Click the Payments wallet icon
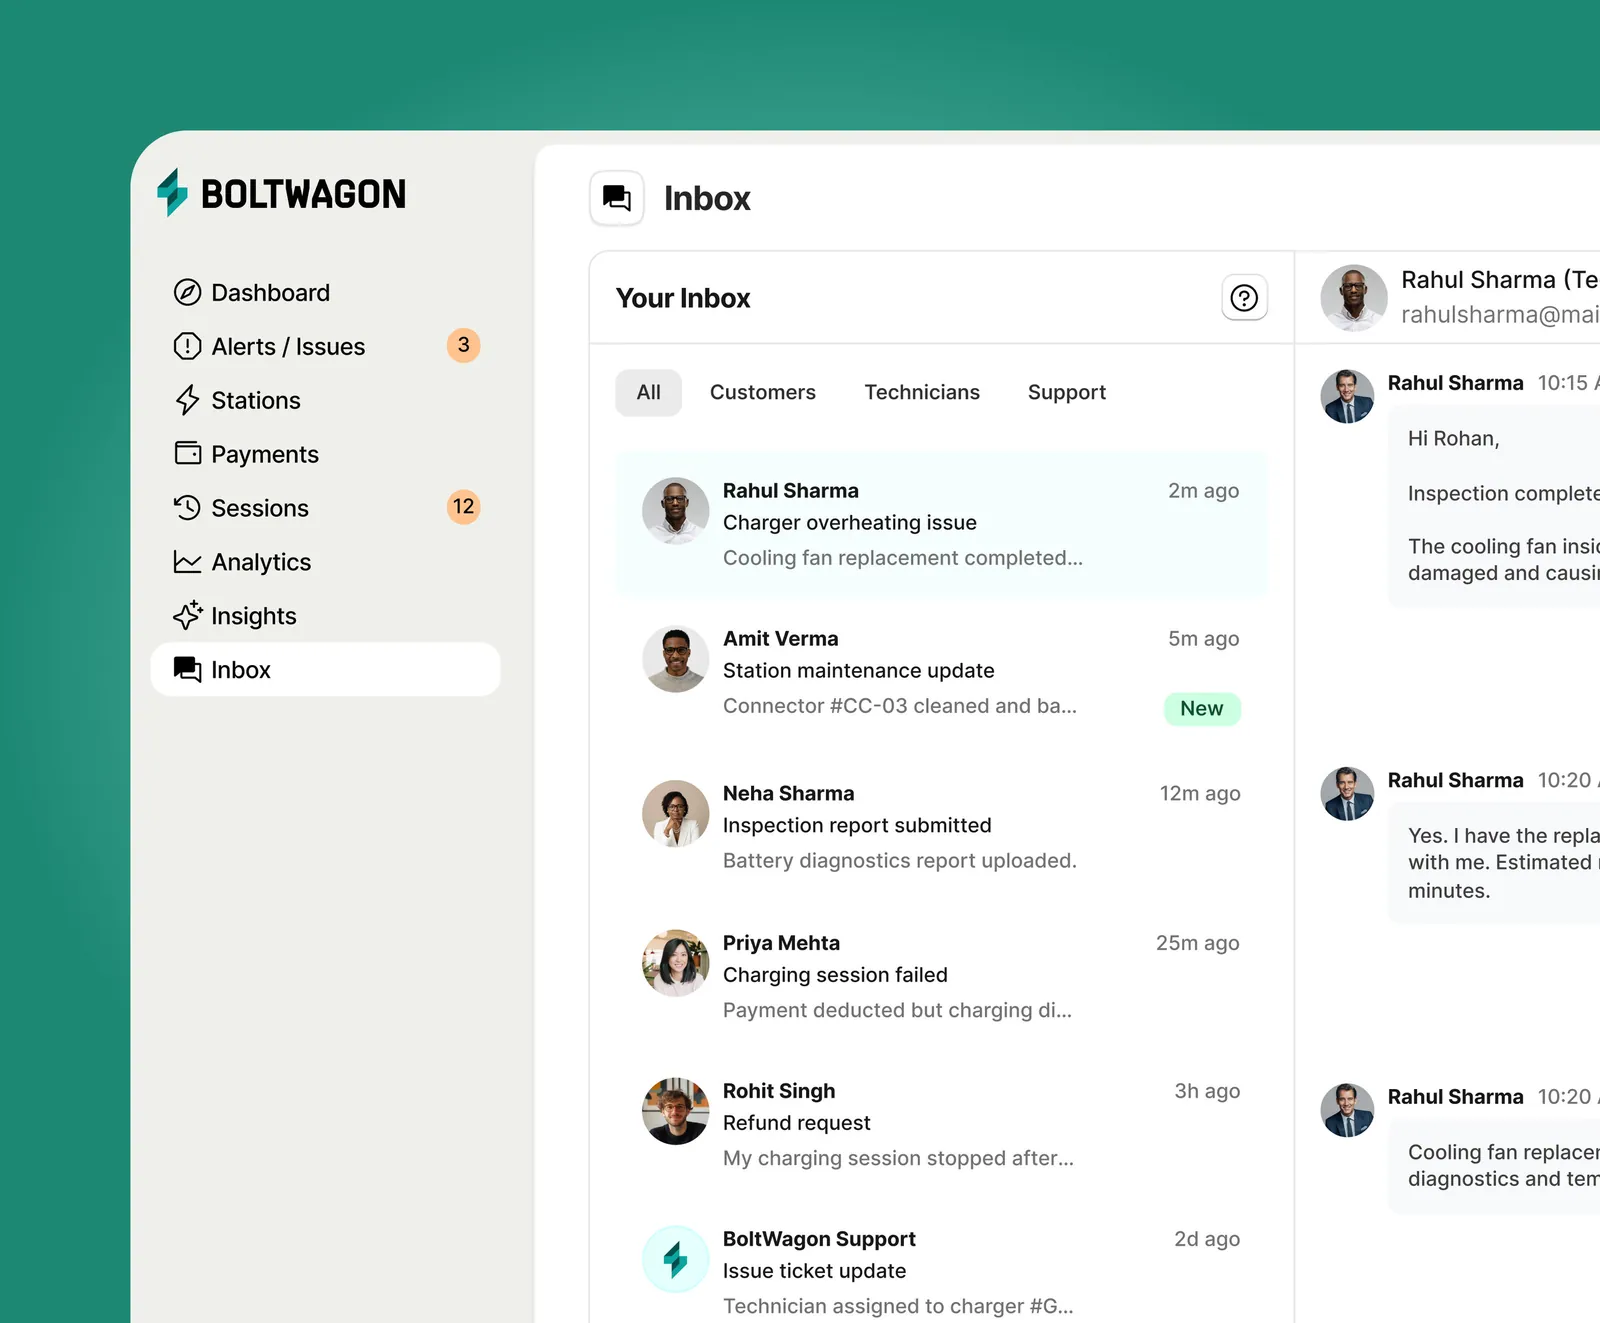This screenshot has height=1323, width=1600. click(x=187, y=453)
